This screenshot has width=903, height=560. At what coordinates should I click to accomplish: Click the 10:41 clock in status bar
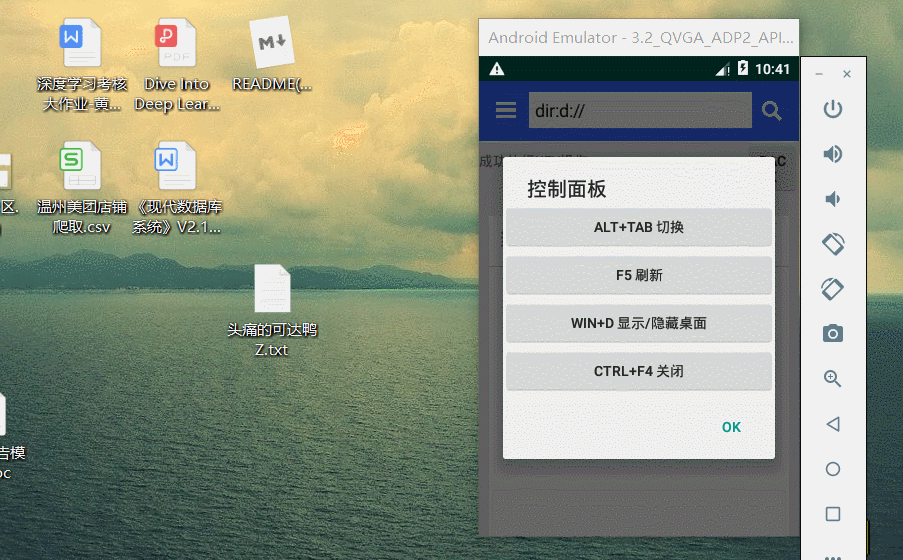(772, 69)
